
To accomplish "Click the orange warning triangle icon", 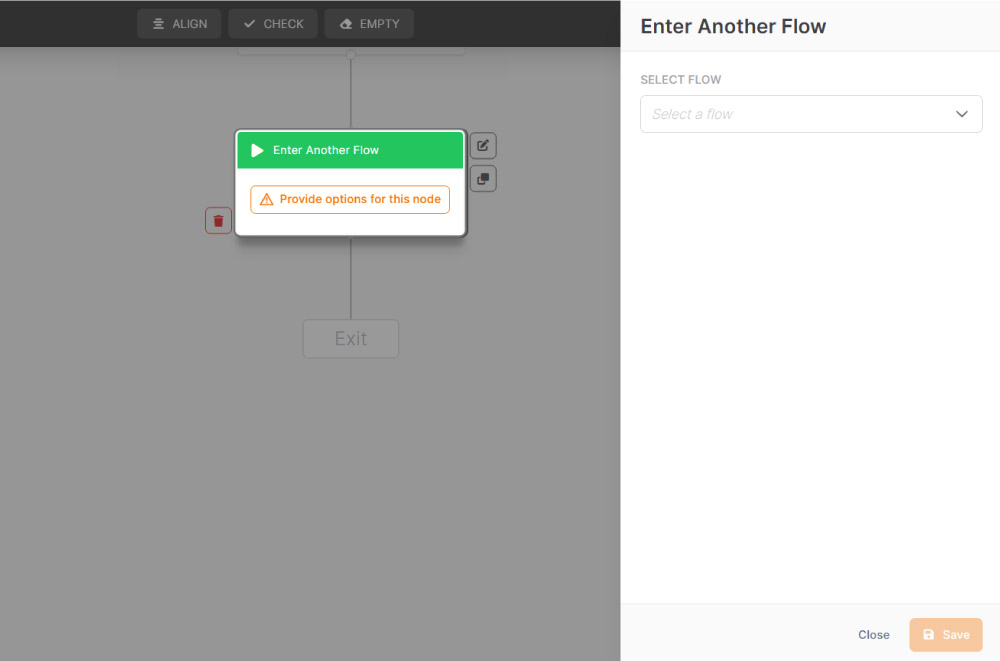I will 266,200.
